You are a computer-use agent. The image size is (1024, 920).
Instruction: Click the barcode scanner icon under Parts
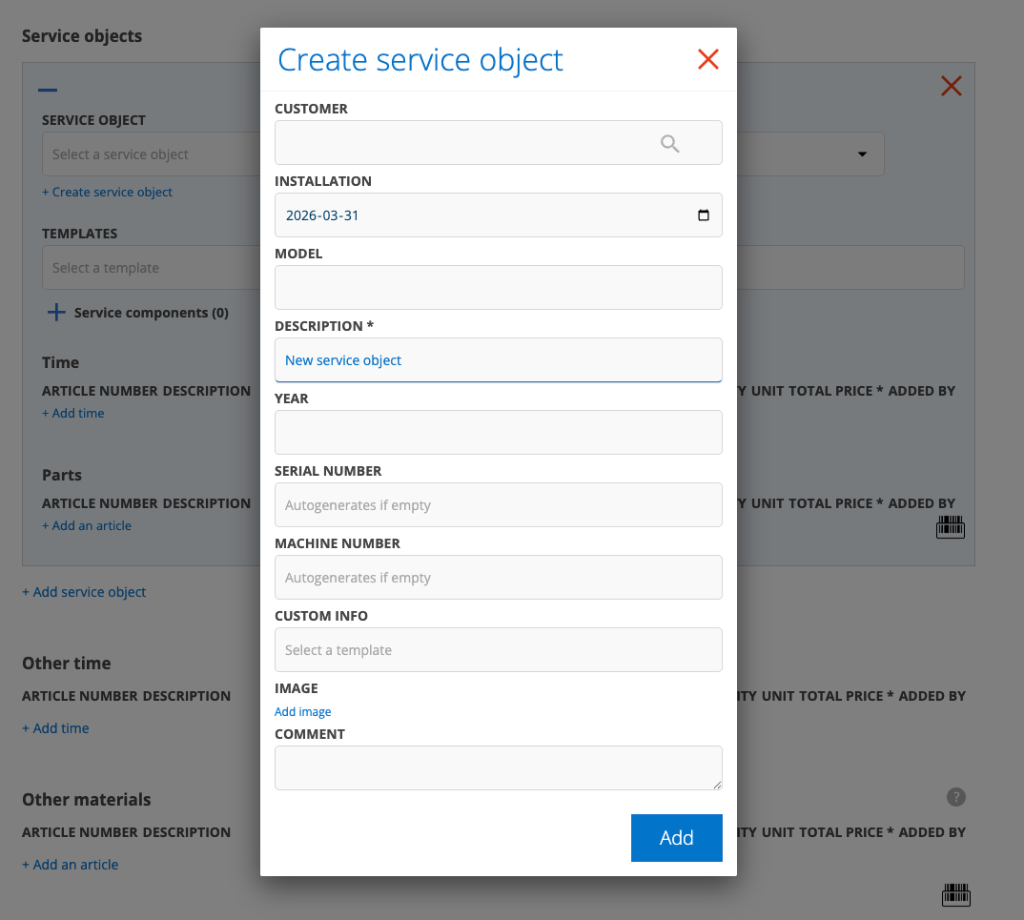950,527
